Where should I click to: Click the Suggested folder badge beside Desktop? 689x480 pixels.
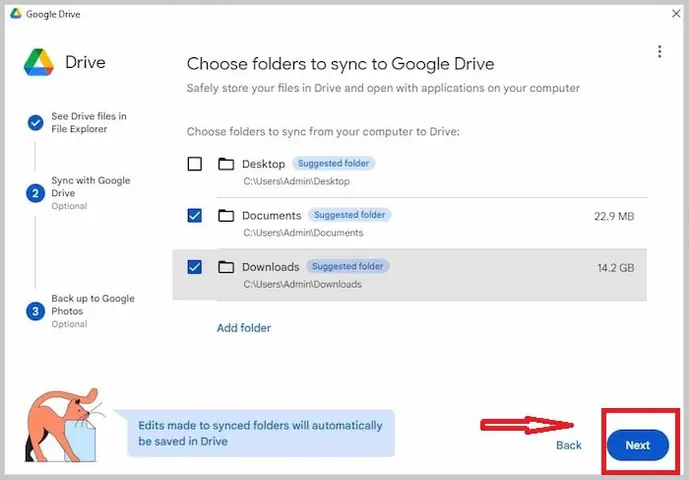(334, 164)
